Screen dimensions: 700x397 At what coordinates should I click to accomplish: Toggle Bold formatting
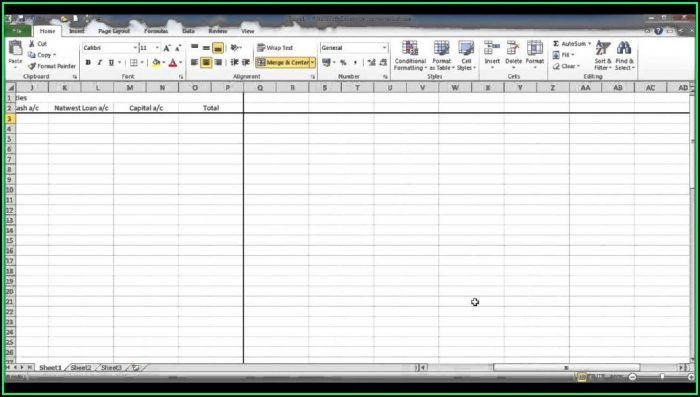click(88, 63)
